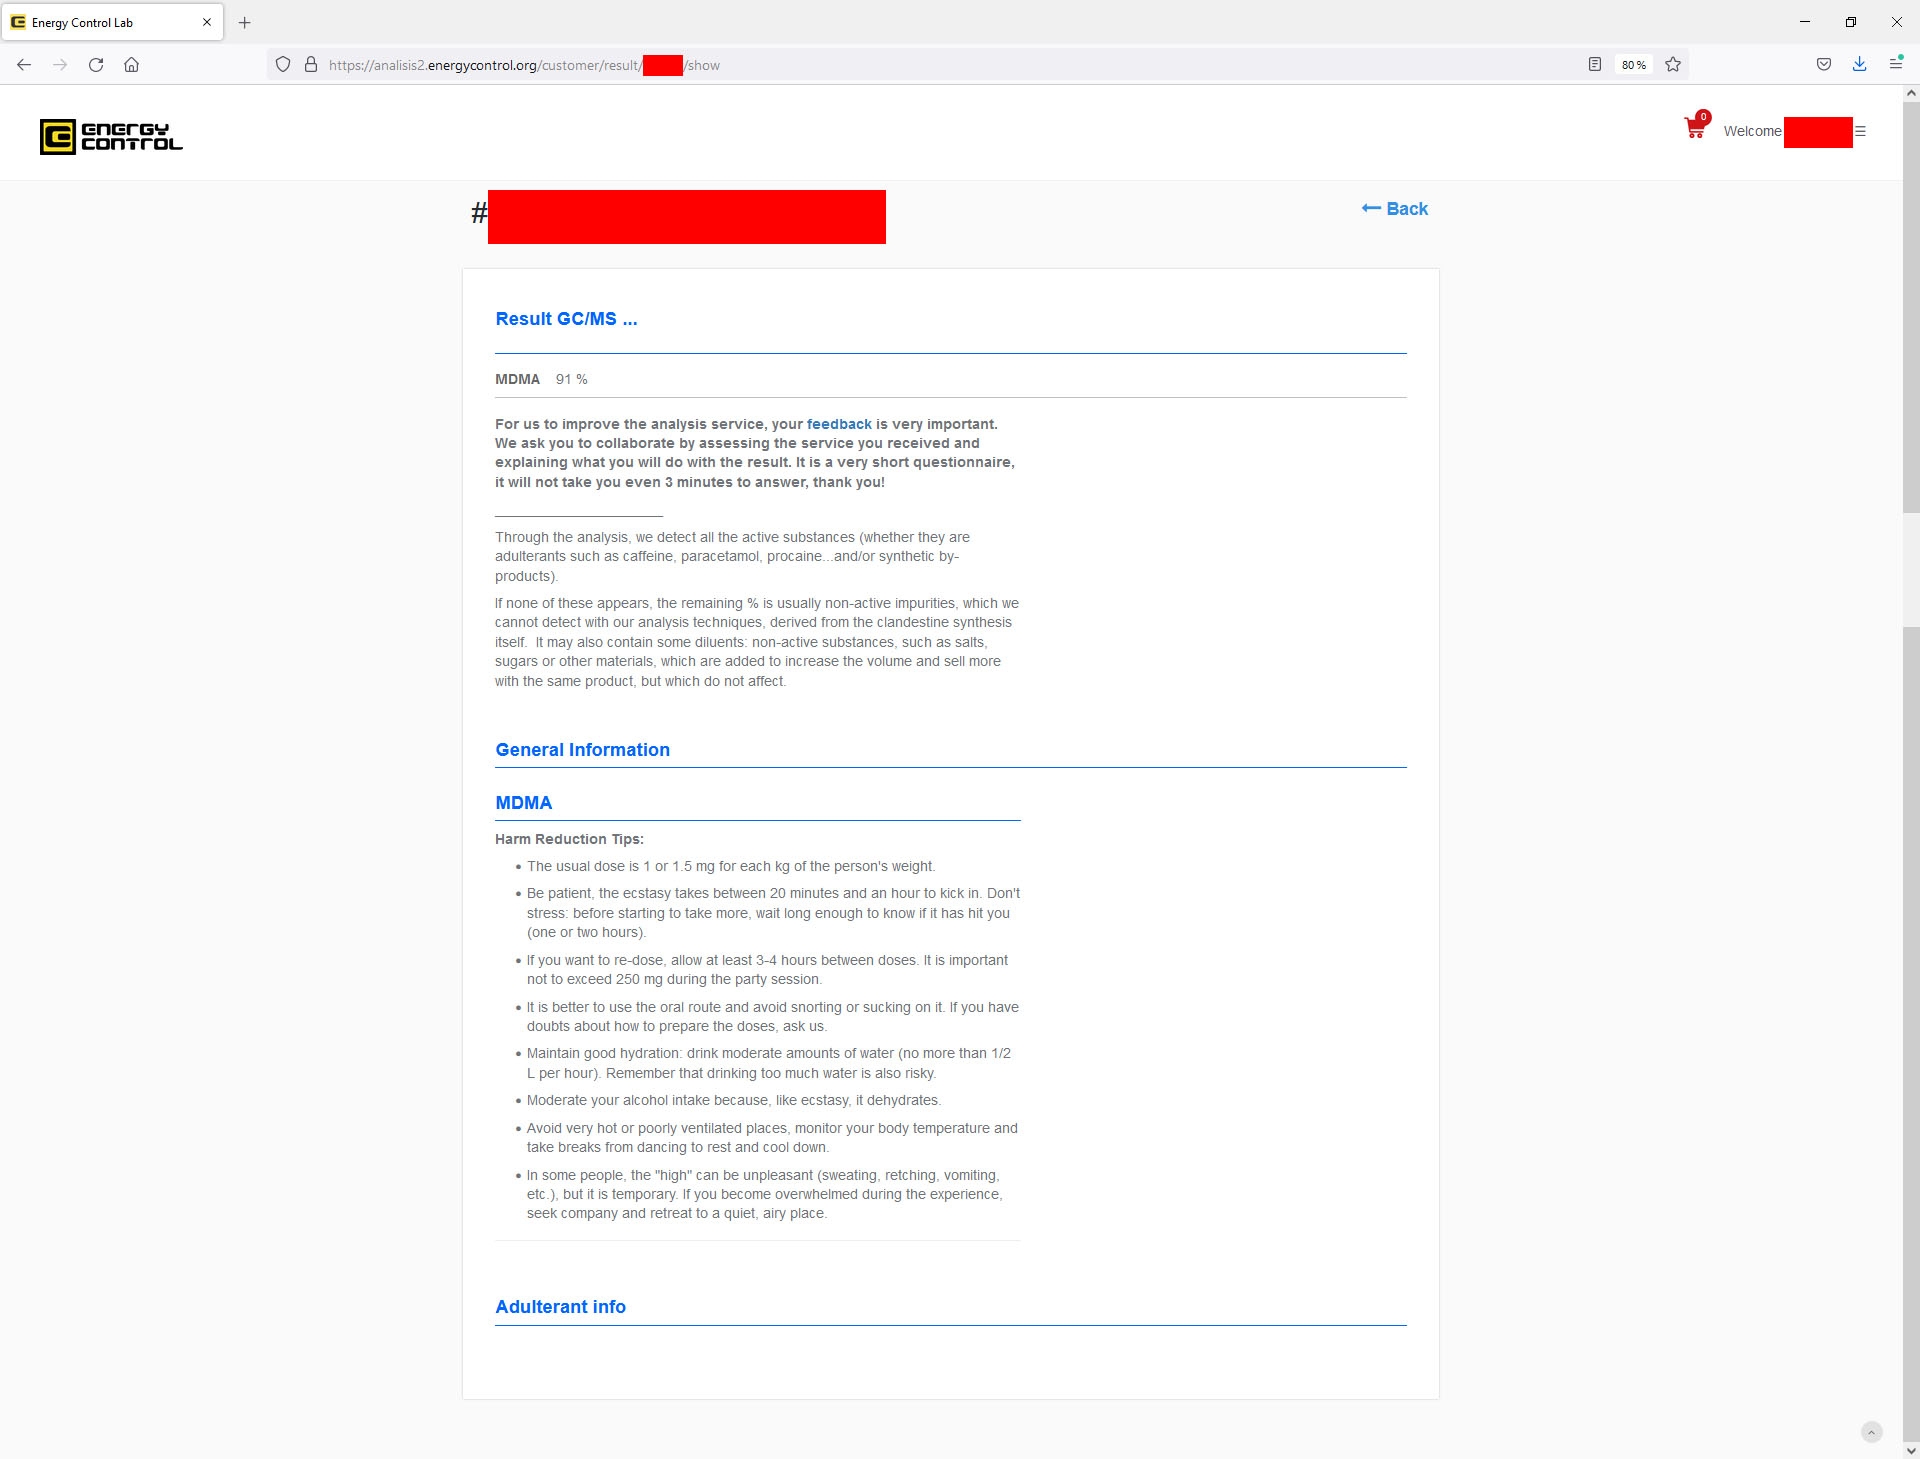Go to the browser home page
This screenshot has width=1920, height=1459.
[131, 65]
